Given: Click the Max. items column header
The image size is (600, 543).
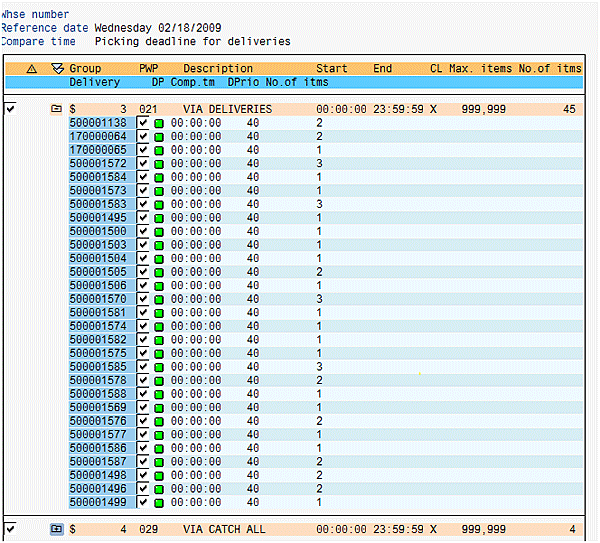Looking at the screenshot, I should [478, 69].
